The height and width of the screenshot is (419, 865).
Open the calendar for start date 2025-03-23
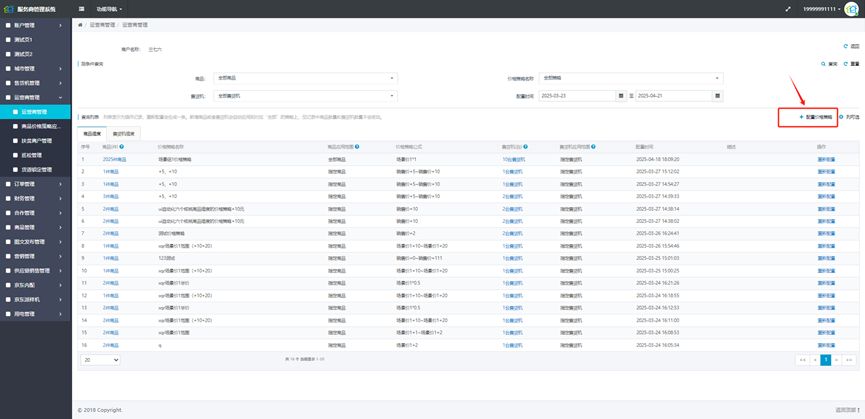click(621, 96)
